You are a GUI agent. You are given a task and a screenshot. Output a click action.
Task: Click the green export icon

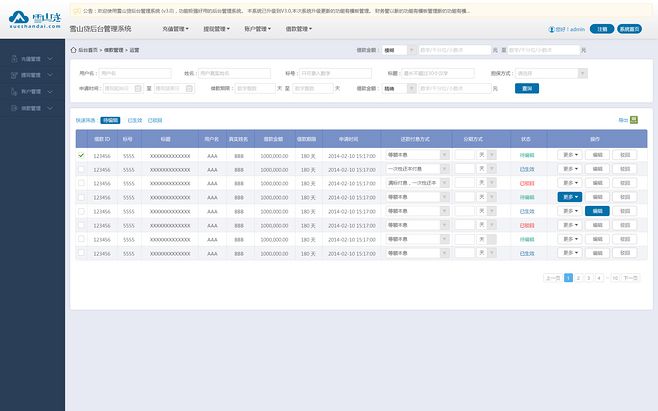(x=634, y=120)
